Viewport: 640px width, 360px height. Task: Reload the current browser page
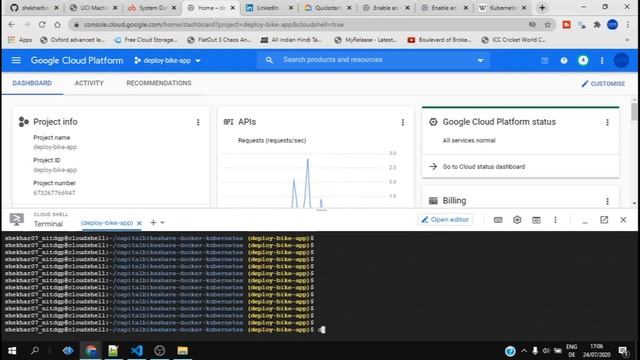(x=42, y=24)
